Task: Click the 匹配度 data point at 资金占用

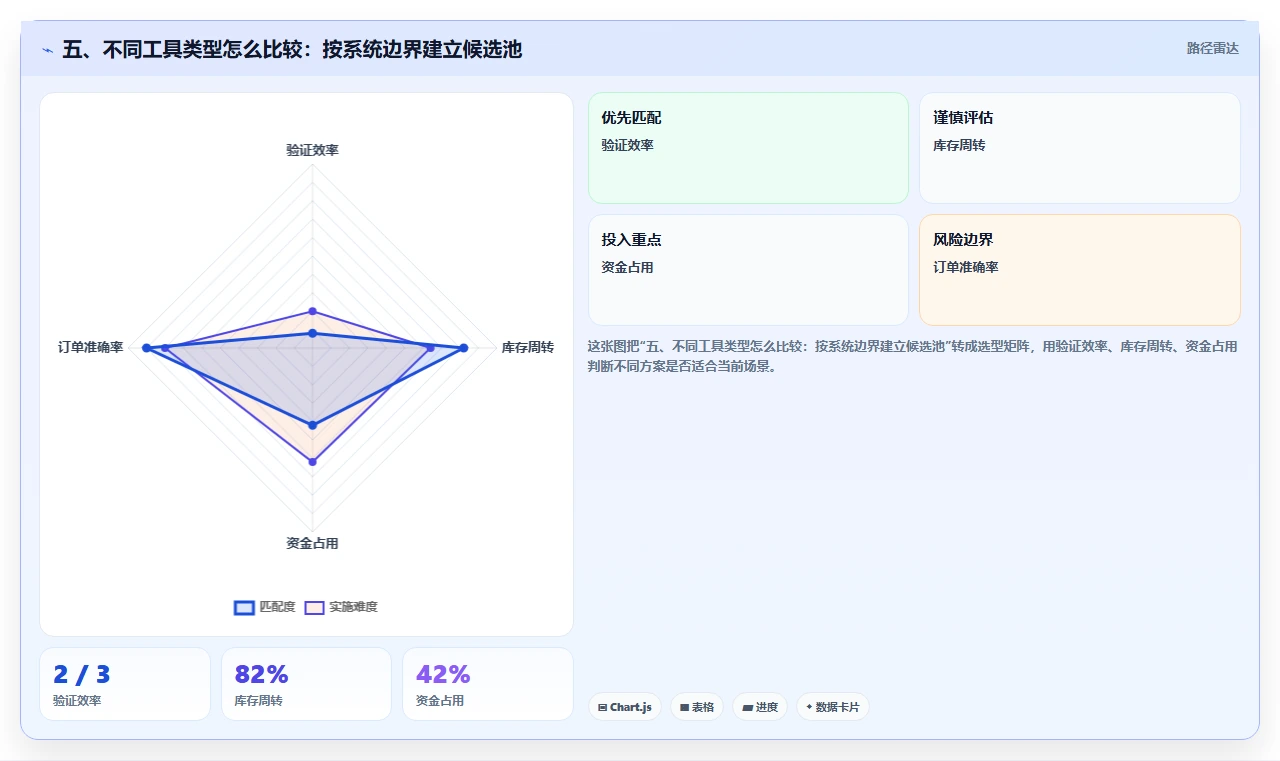Action: 312,425
